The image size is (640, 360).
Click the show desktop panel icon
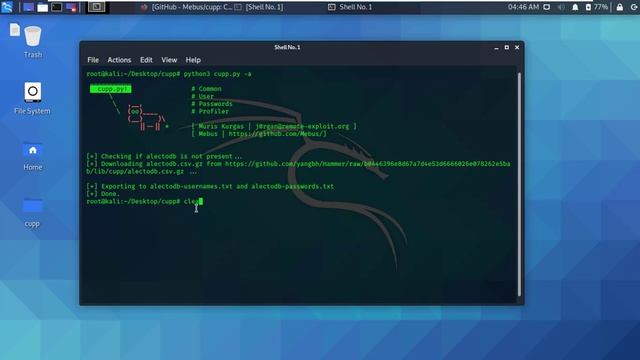pyautogui.click(x=28, y=7)
